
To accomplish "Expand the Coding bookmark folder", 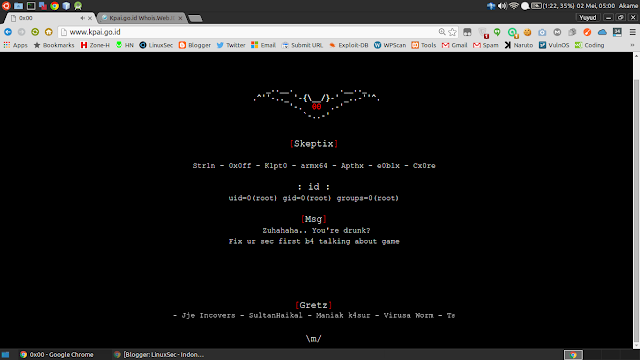I will (x=589, y=45).
